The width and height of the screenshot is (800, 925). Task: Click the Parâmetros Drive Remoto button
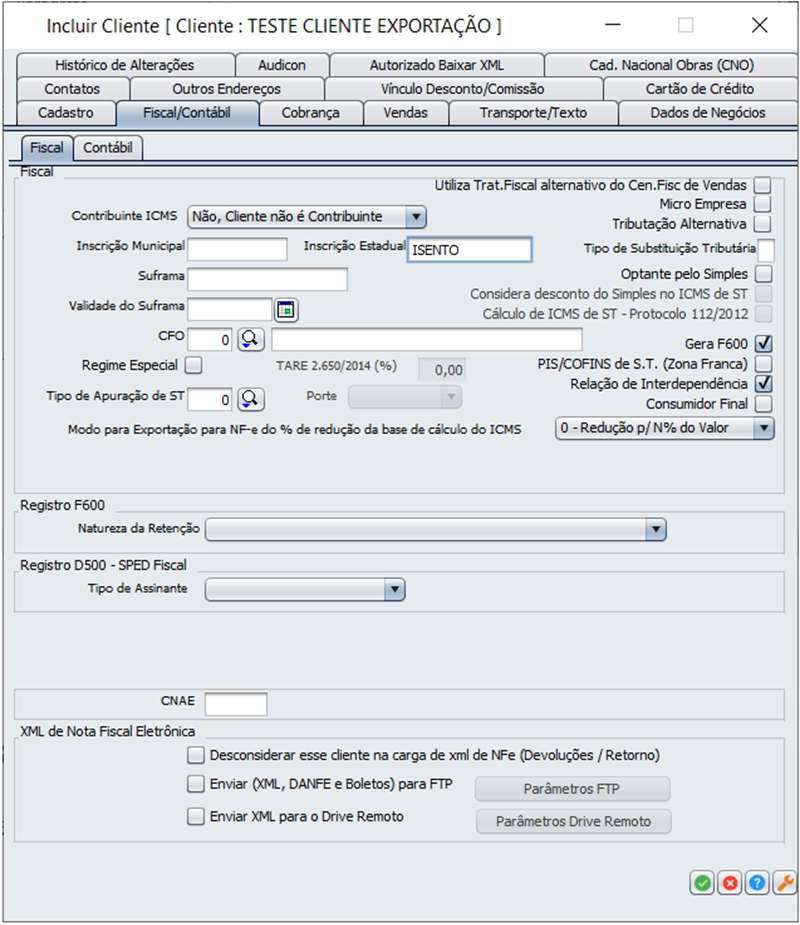[x=572, y=821]
